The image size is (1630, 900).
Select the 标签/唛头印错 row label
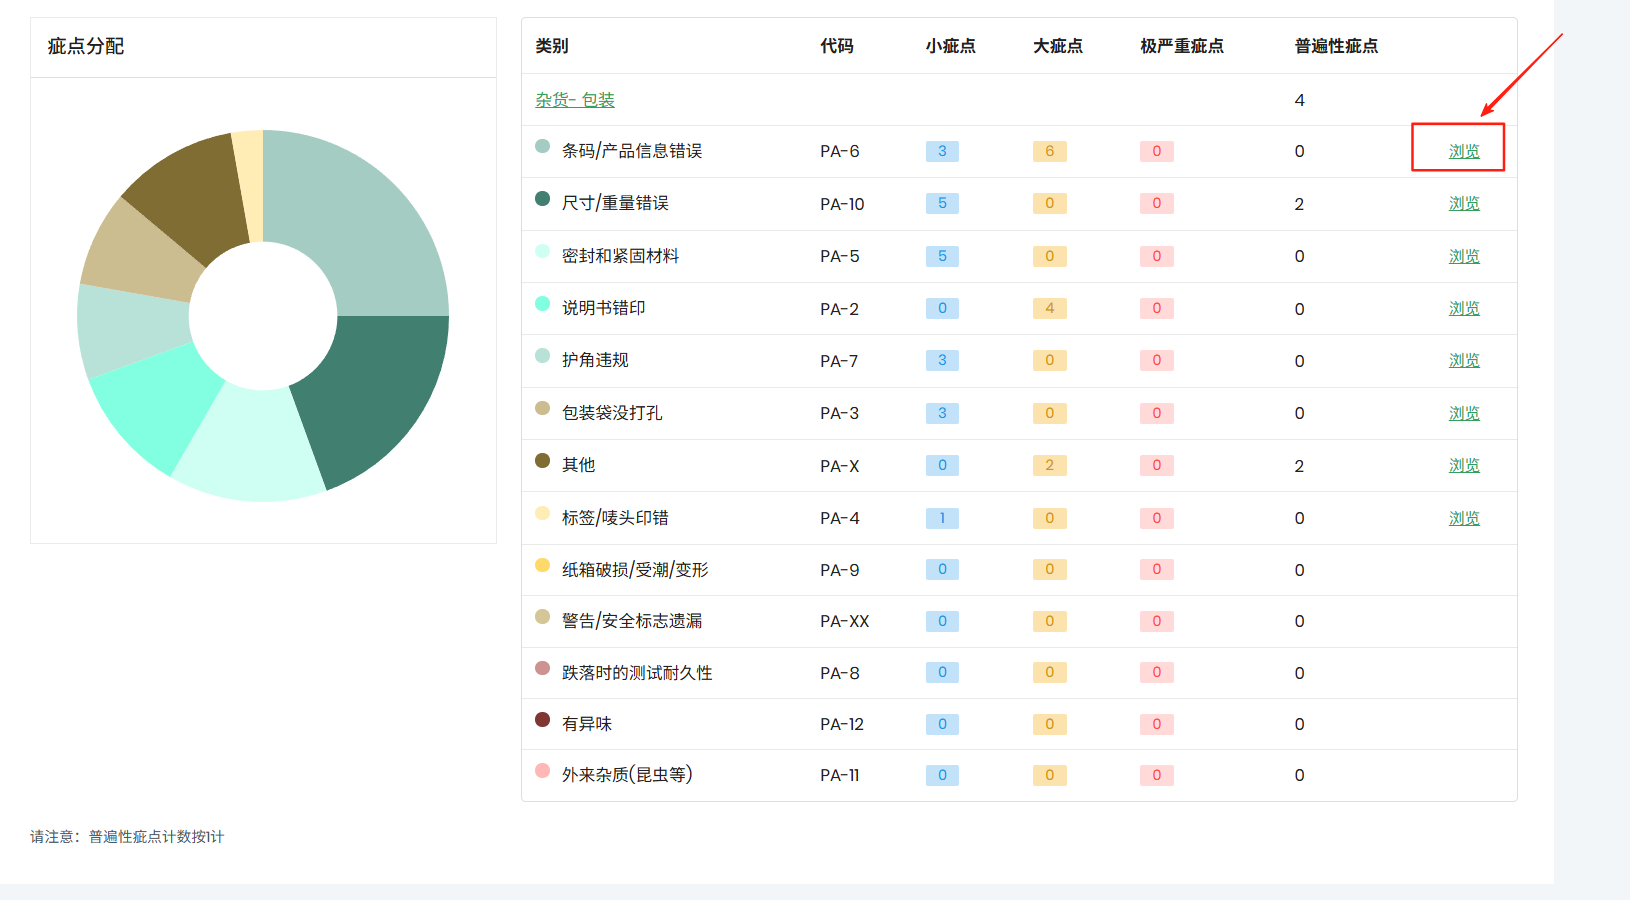click(x=615, y=518)
